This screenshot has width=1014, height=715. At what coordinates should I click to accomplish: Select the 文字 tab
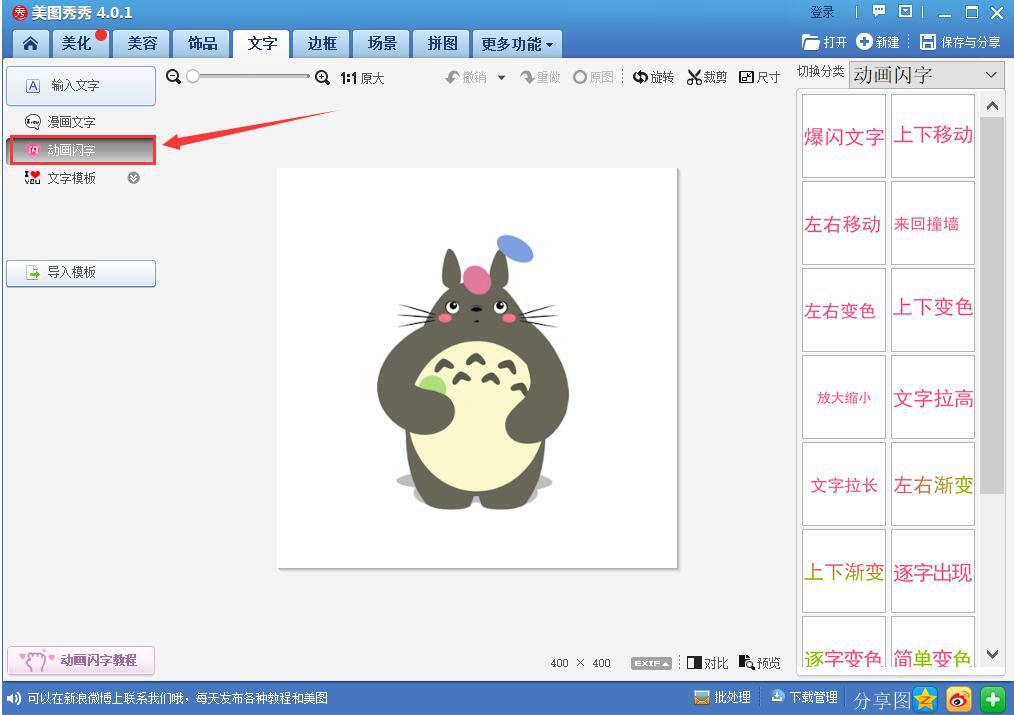click(262, 44)
